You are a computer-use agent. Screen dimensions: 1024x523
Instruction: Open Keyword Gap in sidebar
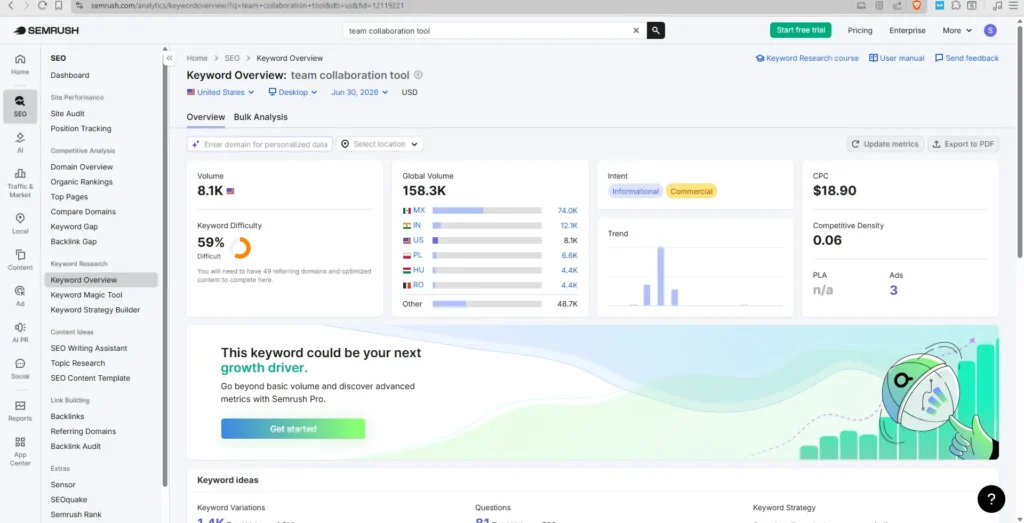pos(74,227)
